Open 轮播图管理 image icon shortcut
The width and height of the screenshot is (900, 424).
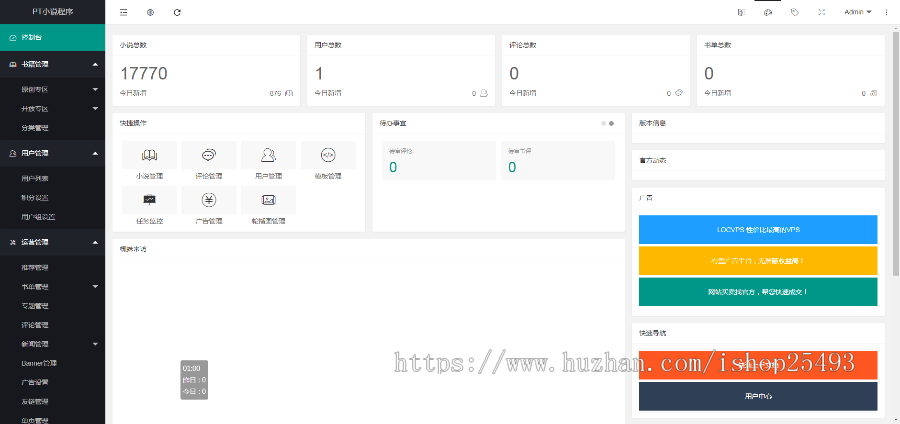pyautogui.click(x=269, y=200)
